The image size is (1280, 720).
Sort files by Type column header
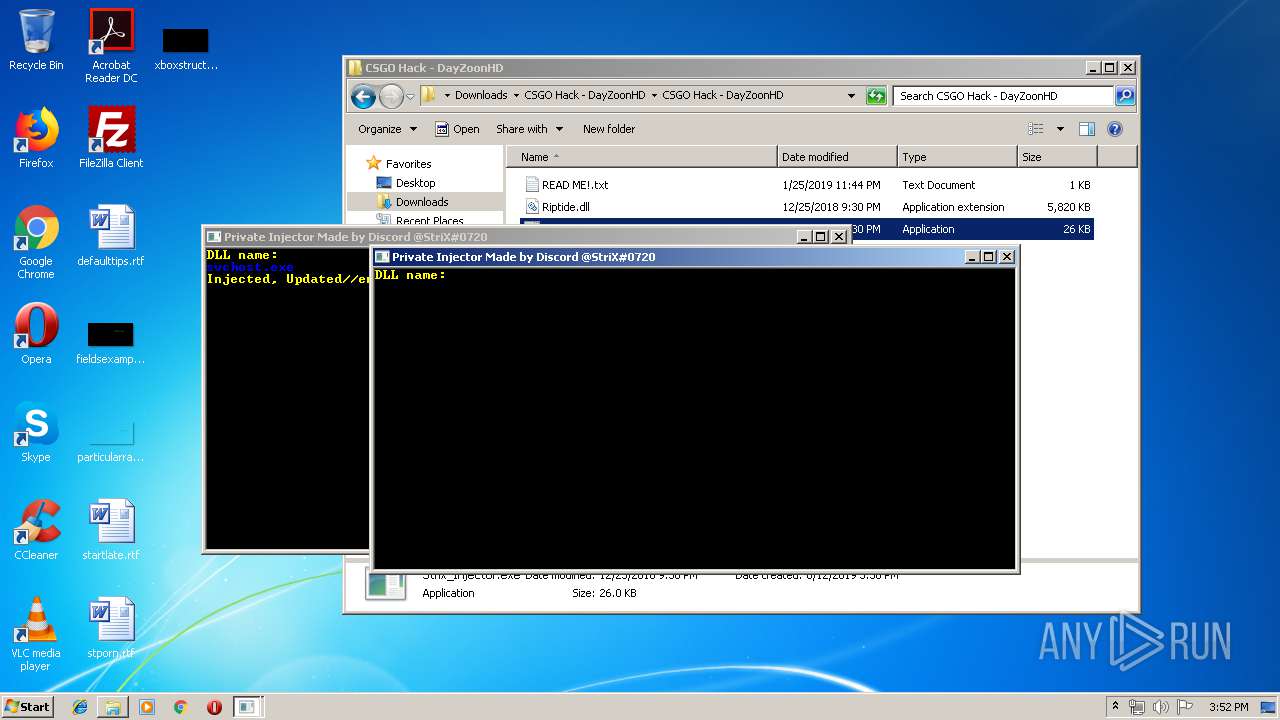tap(957, 157)
